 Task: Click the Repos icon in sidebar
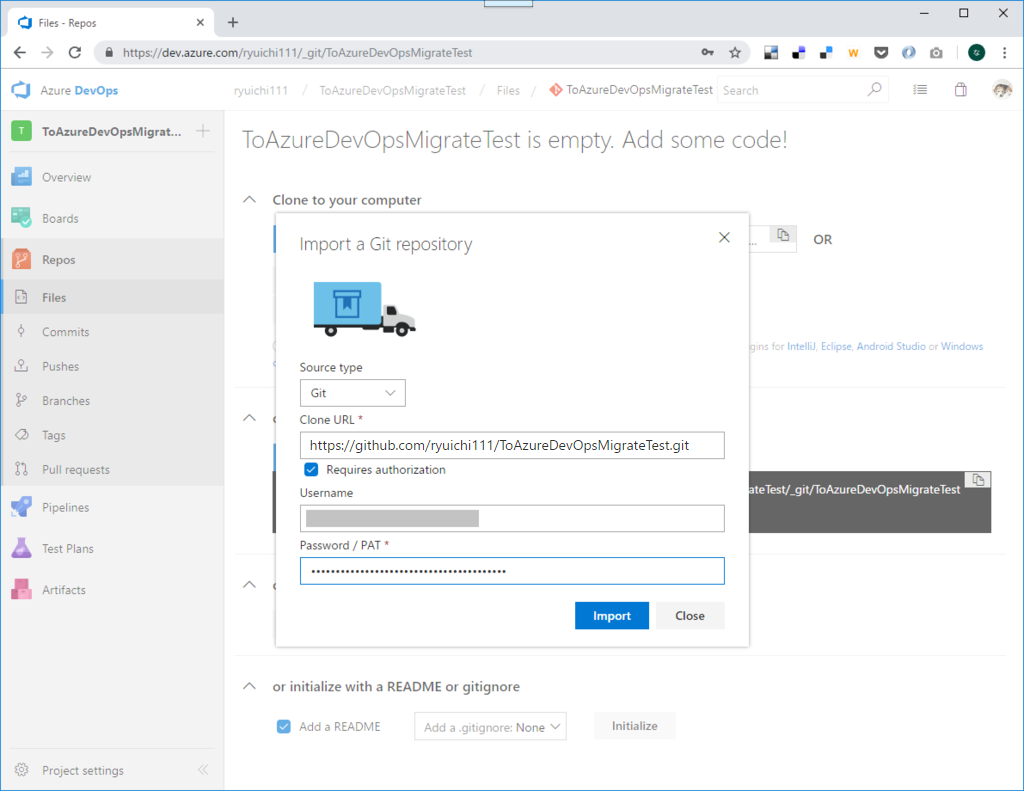(x=21, y=259)
